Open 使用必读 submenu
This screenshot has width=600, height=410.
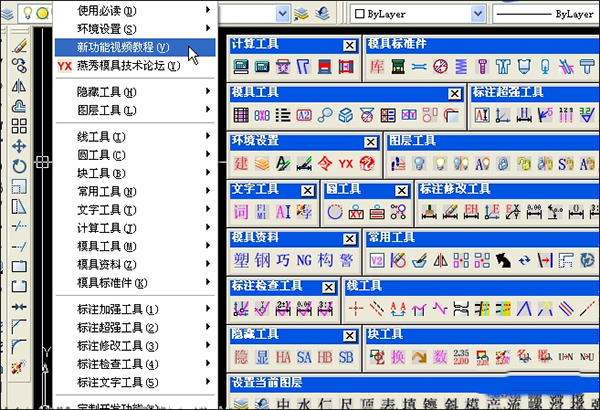point(135,10)
